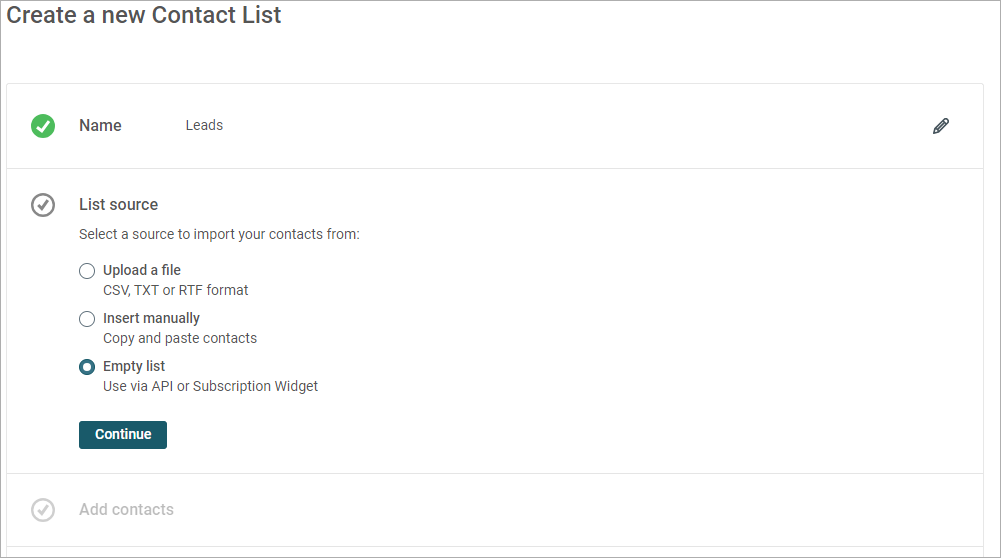Click the Continue button
Screen dimensions: 1001x558
(123, 435)
